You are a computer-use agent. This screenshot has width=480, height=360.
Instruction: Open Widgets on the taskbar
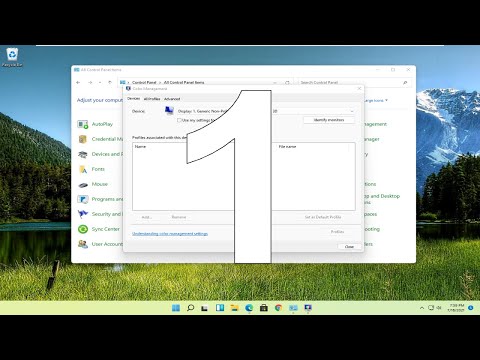pos(220,308)
